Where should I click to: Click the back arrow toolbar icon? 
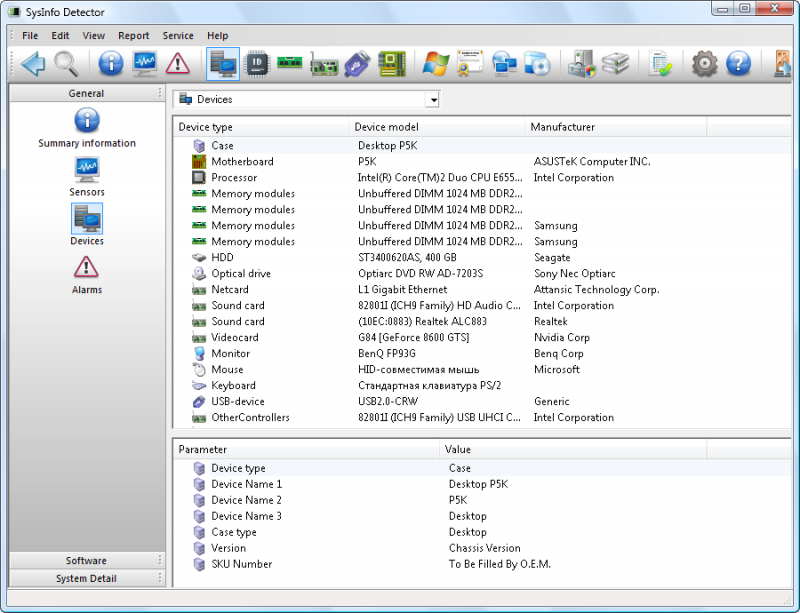(x=33, y=65)
